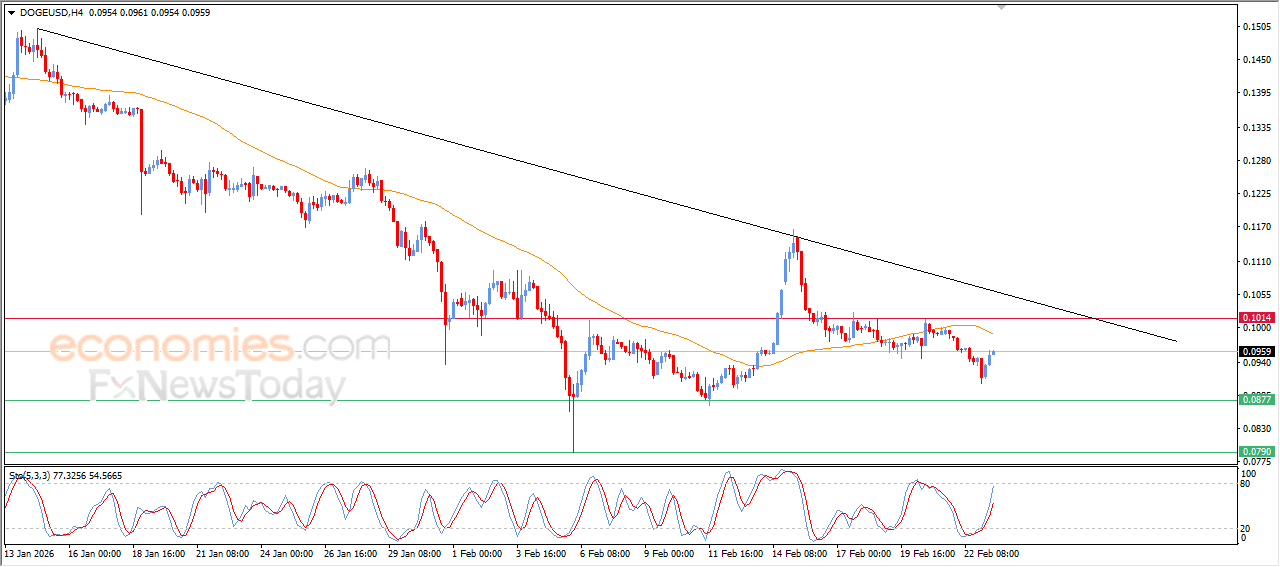Click the 24 Jan 00:00 time label
The image size is (1280, 567).
[286, 553]
